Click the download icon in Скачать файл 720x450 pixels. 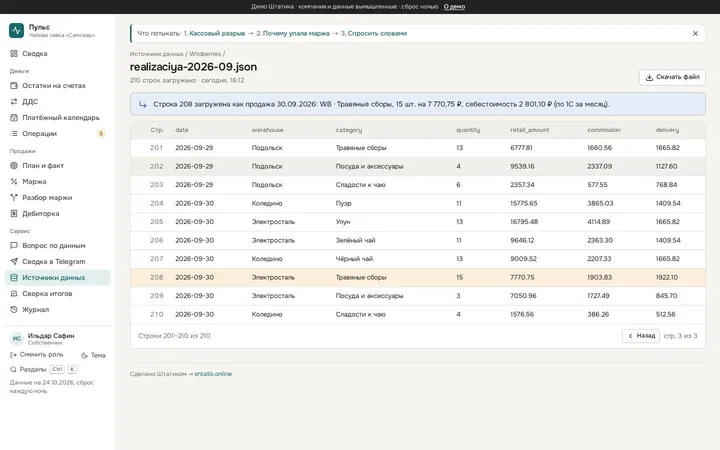click(649, 78)
